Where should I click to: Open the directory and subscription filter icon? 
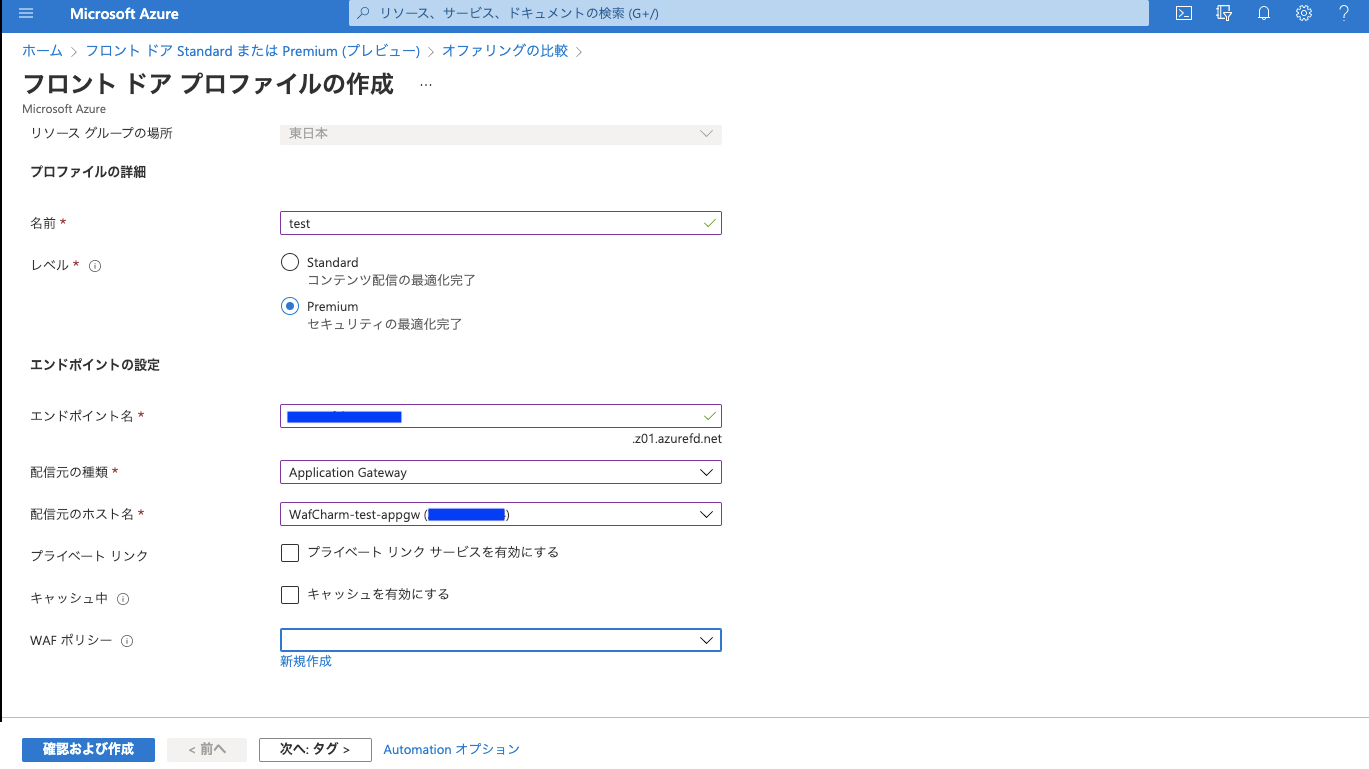1224,13
